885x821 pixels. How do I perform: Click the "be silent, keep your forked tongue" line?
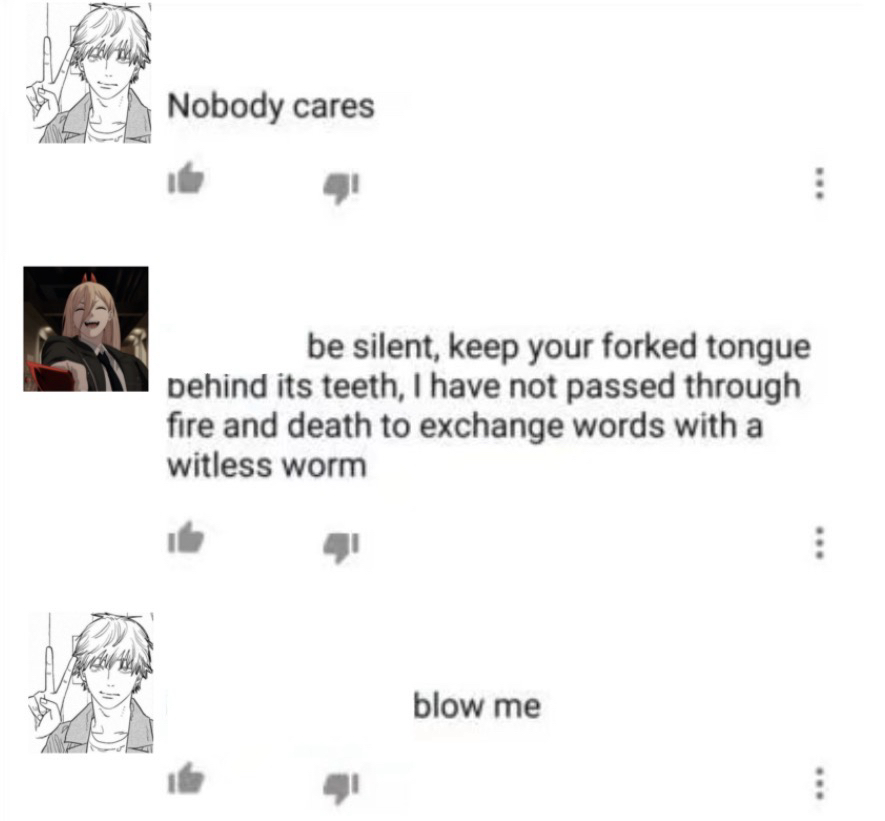tap(559, 348)
